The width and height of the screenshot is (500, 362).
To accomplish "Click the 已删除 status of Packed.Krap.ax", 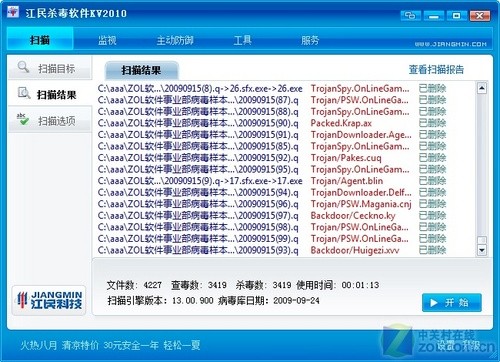I will [x=432, y=123].
